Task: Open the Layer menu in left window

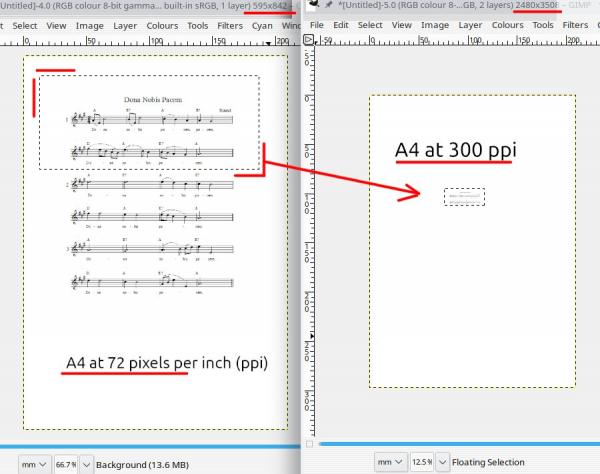Action: coord(125,26)
